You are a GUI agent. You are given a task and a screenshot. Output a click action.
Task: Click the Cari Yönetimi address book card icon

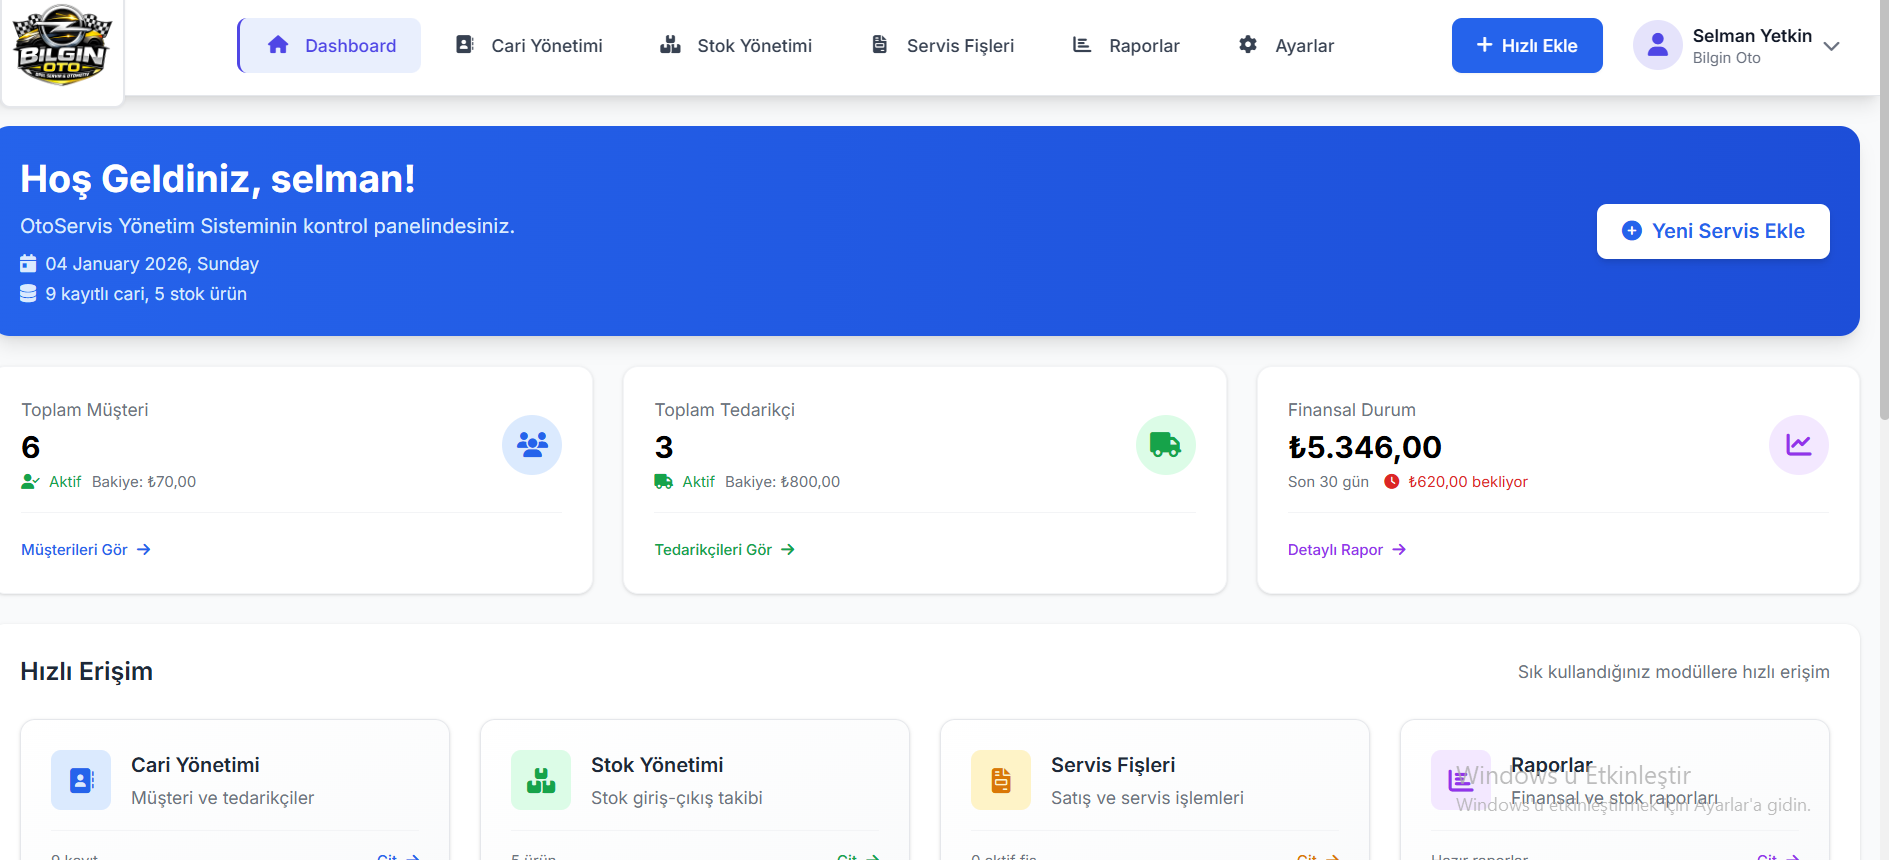click(x=81, y=780)
